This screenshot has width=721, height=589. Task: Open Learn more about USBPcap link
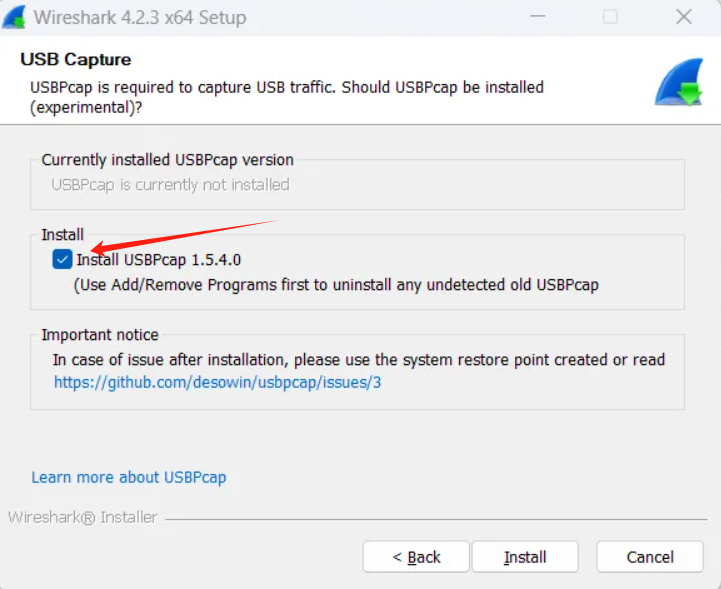click(129, 477)
